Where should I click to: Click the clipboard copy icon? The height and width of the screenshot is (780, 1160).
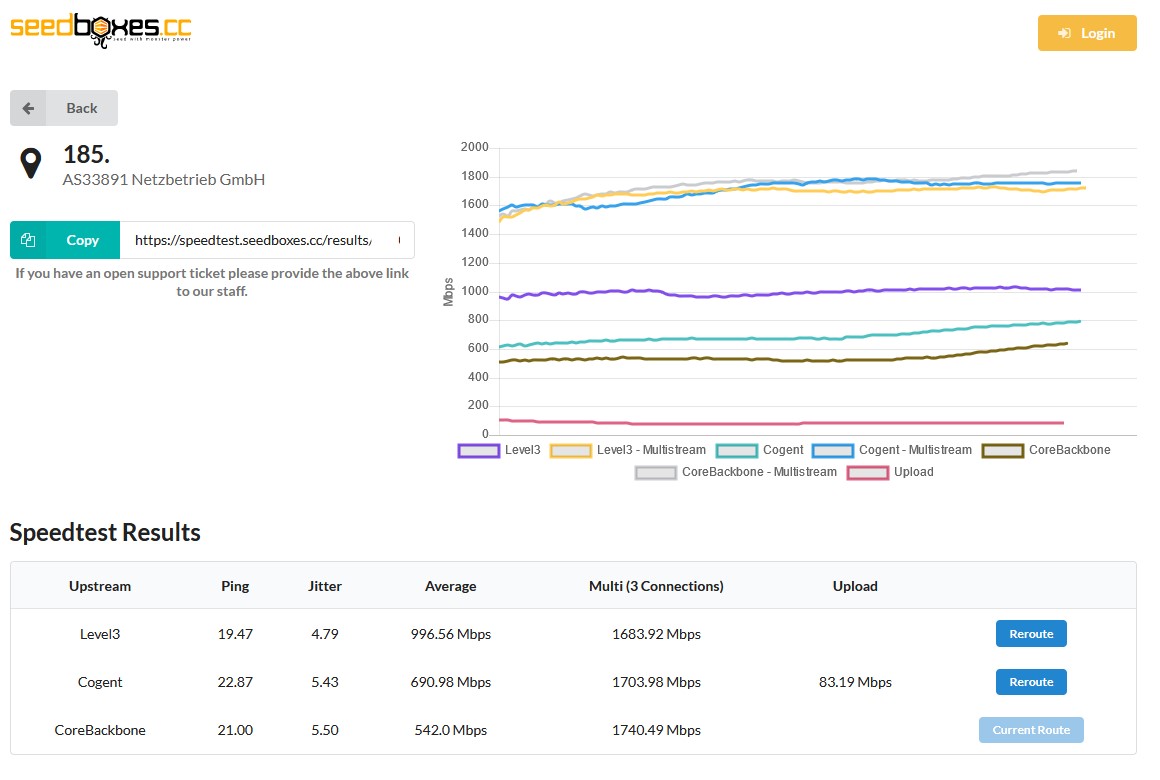click(28, 240)
